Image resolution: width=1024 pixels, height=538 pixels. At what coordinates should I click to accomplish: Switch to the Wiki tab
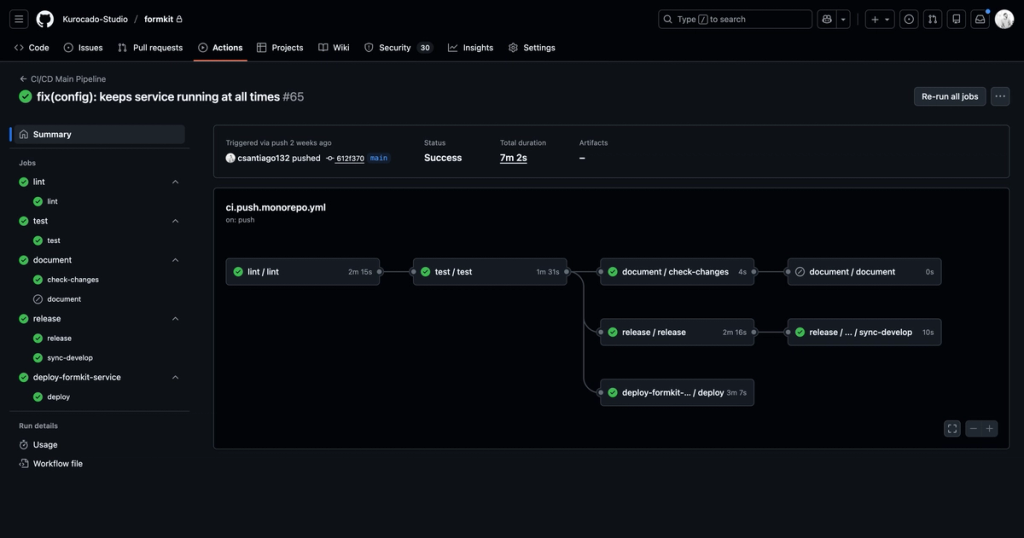pos(334,48)
